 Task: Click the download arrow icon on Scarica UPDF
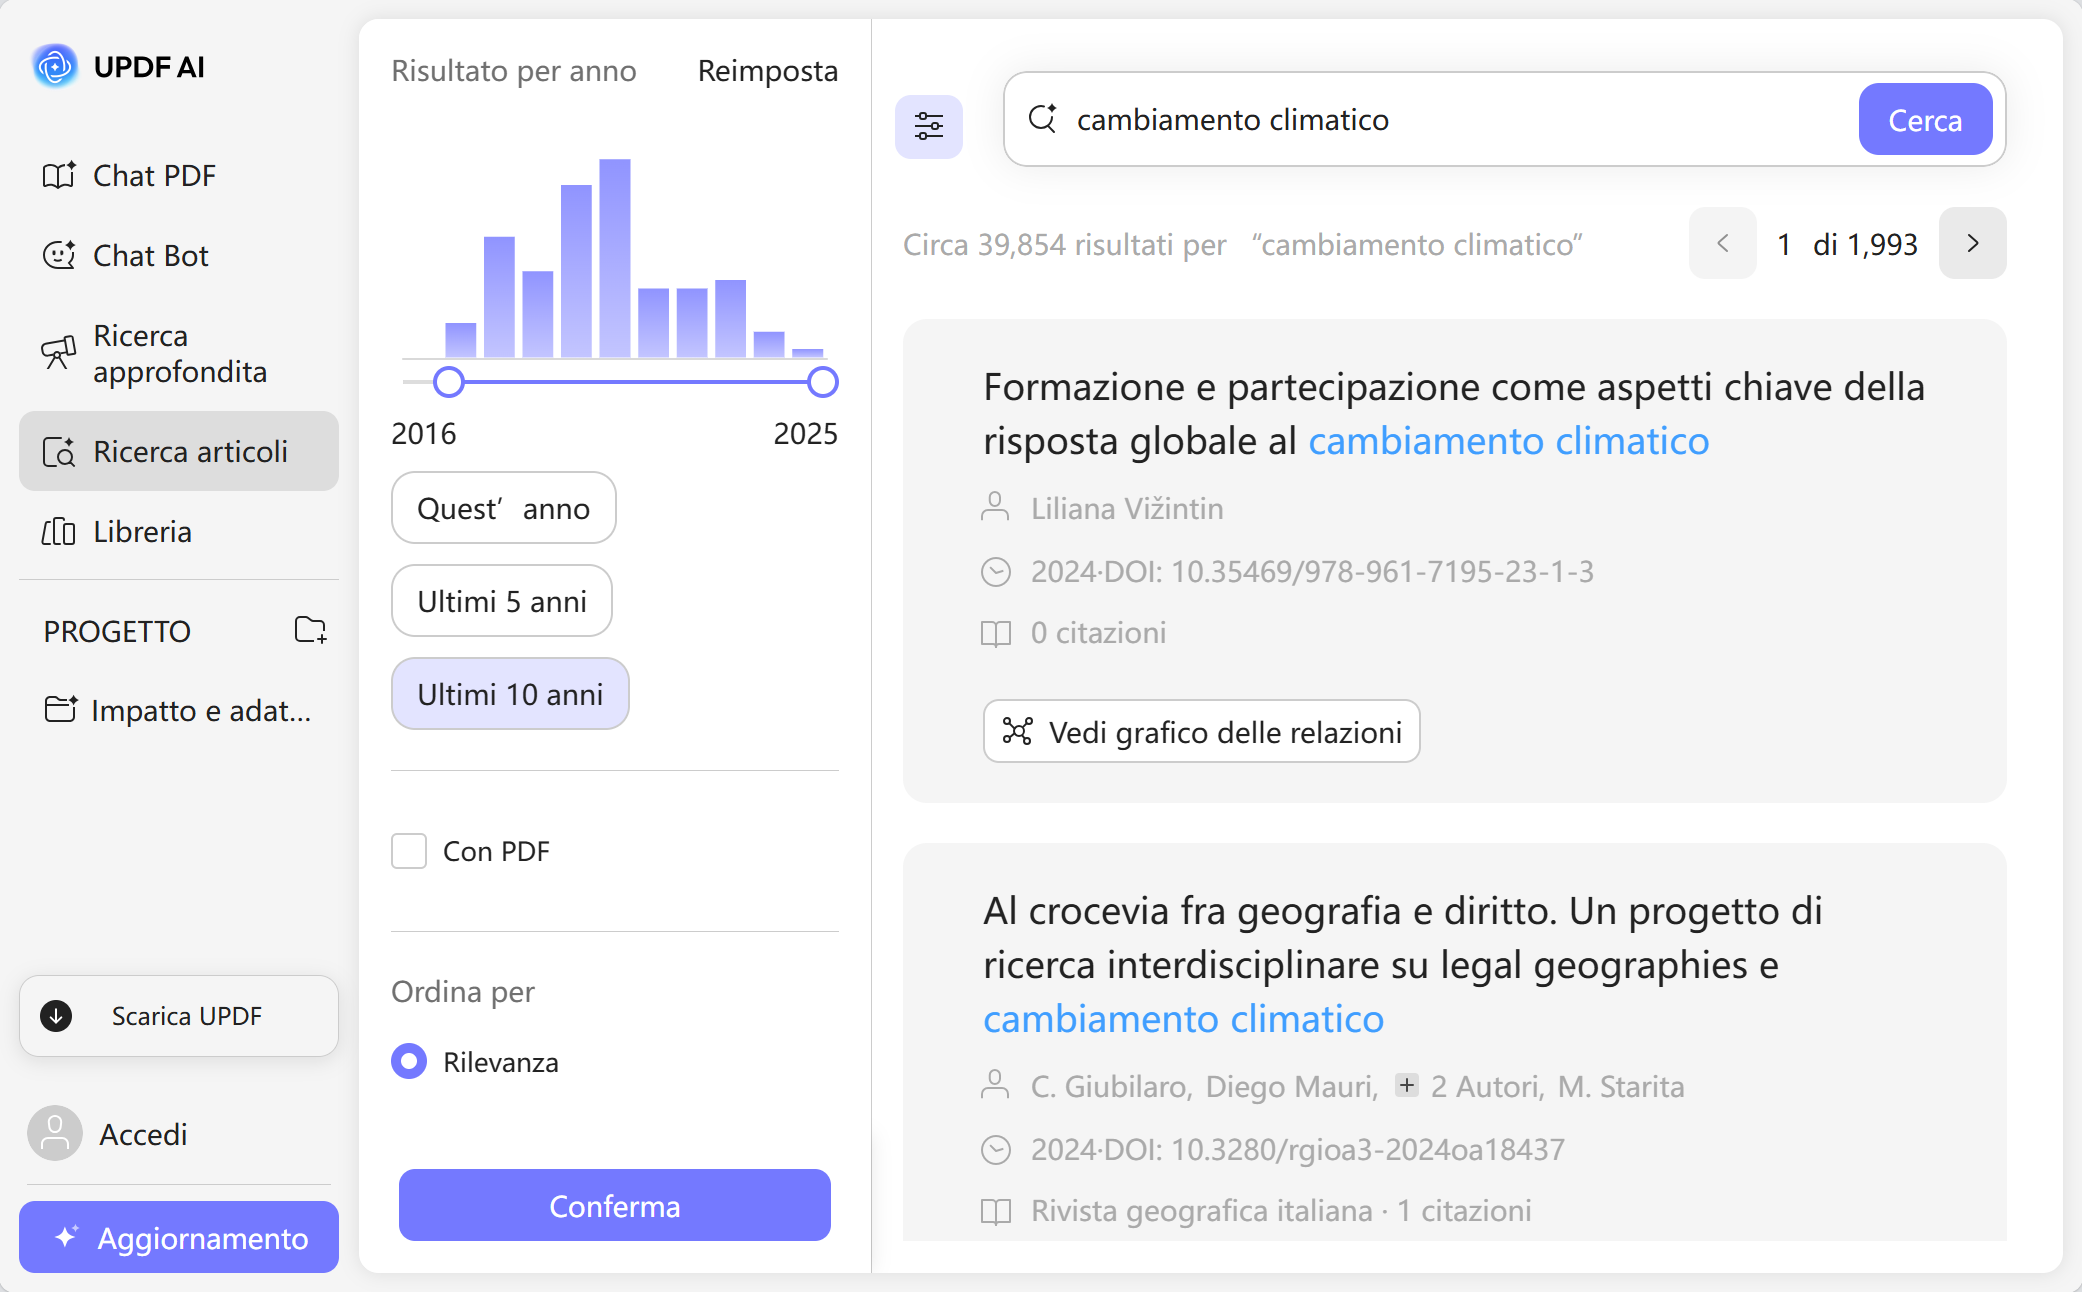(x=56, y=1016)
